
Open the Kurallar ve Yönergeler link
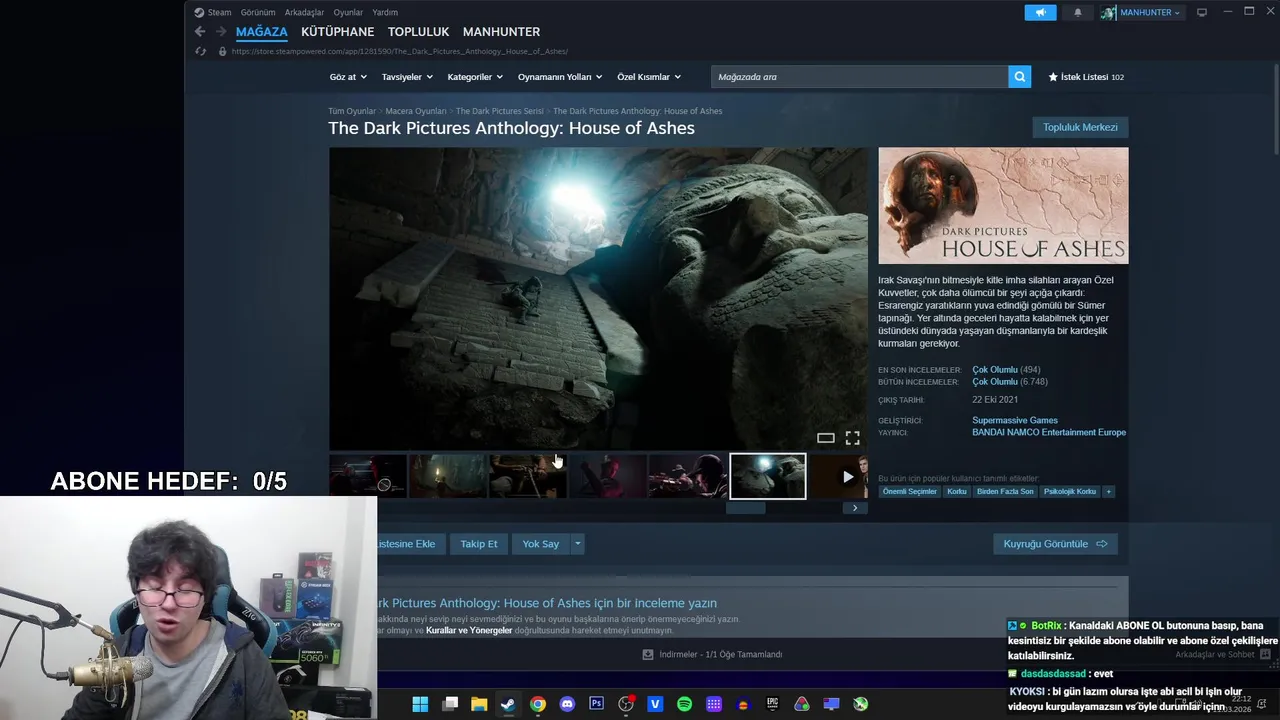[469, 631]
